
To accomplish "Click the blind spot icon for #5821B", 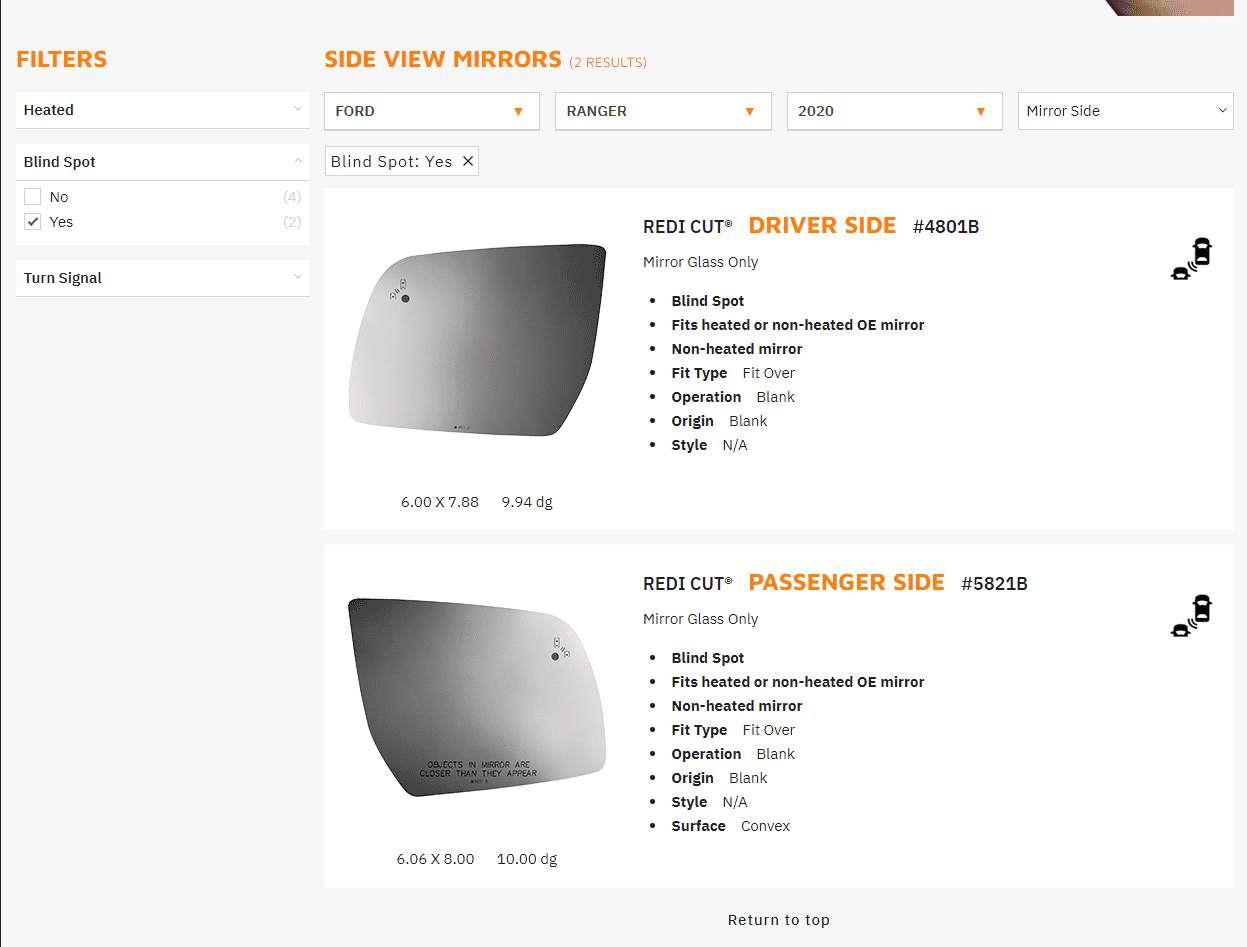I will pos(1191,615).
